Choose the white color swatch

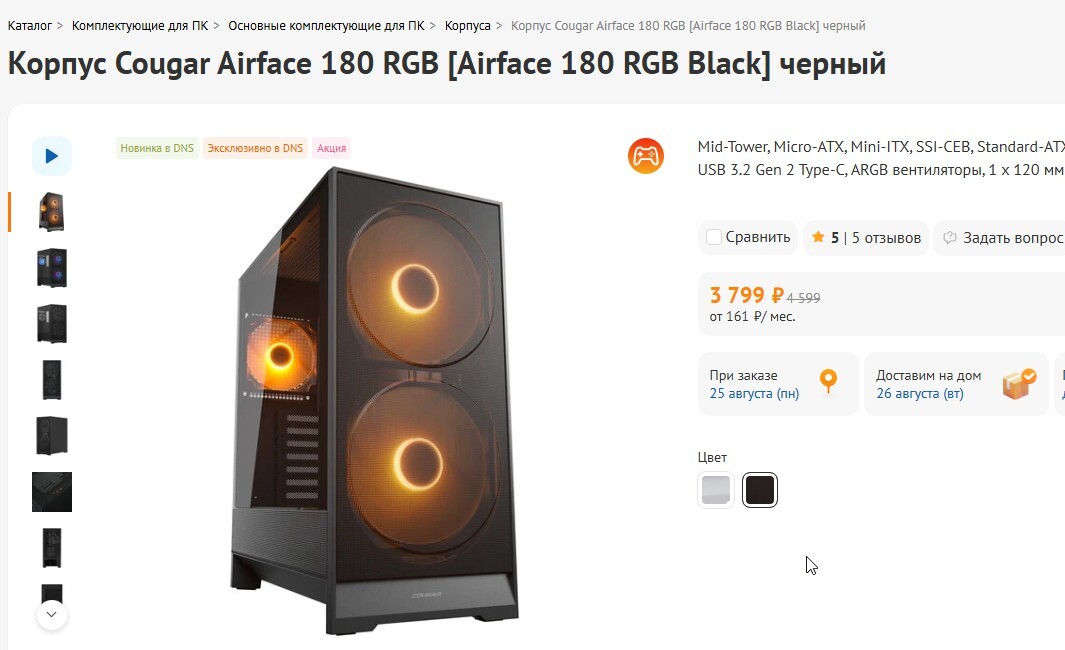pos(716,490)
